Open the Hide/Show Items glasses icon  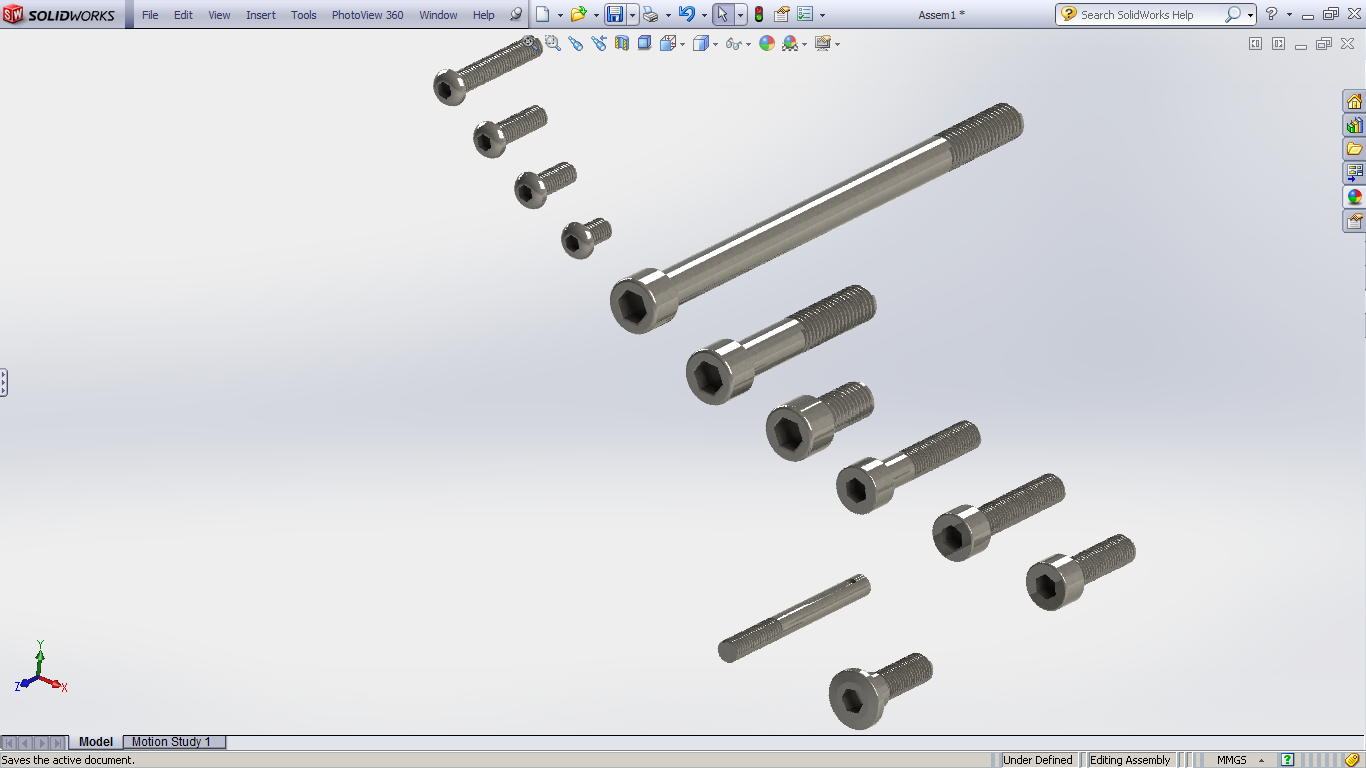coord(733,43)
